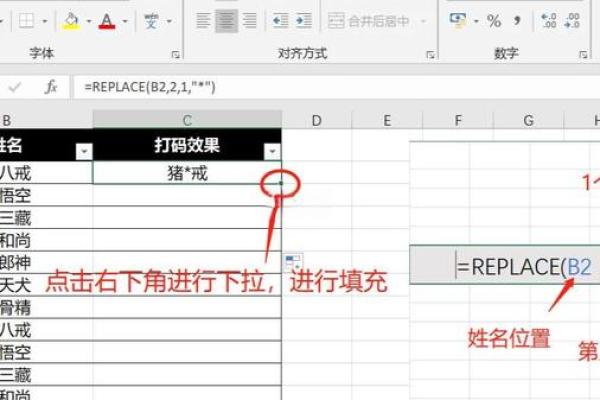Select the name cell ending 骨精
600x400 pixels.
[46, 307]
